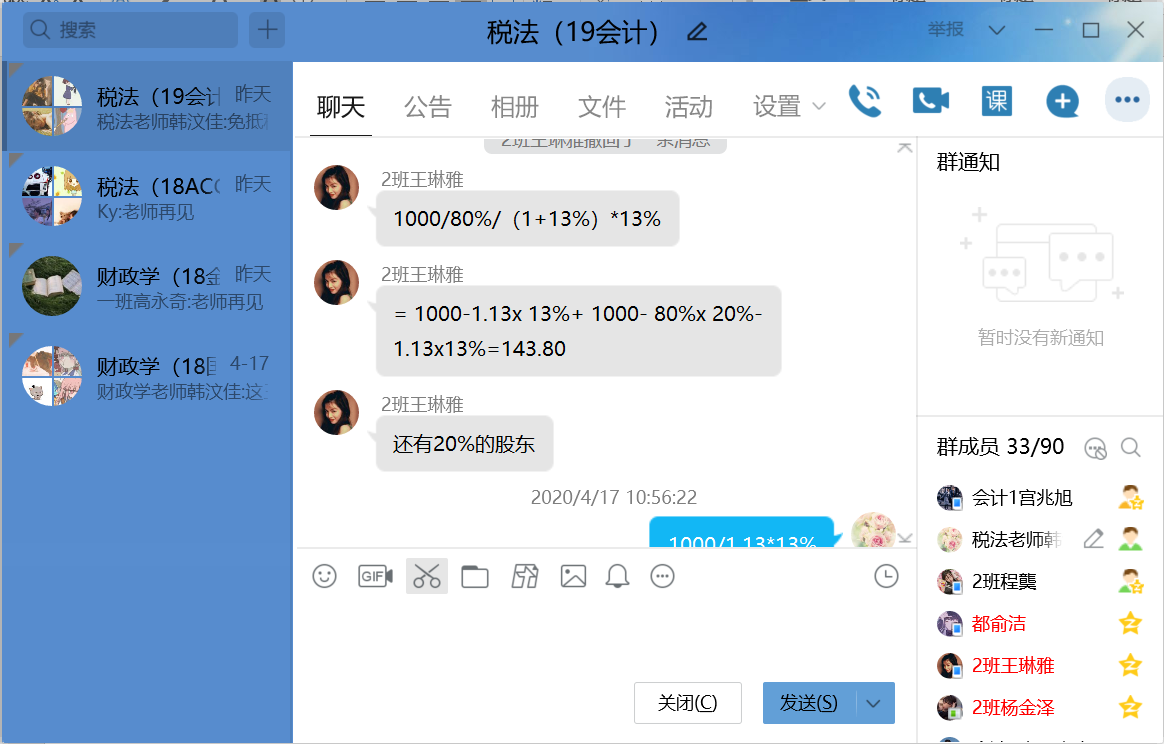This screenshot has height=744, width=1164.
Task: Switch to the 公告 tab
Action: point(428,106)
